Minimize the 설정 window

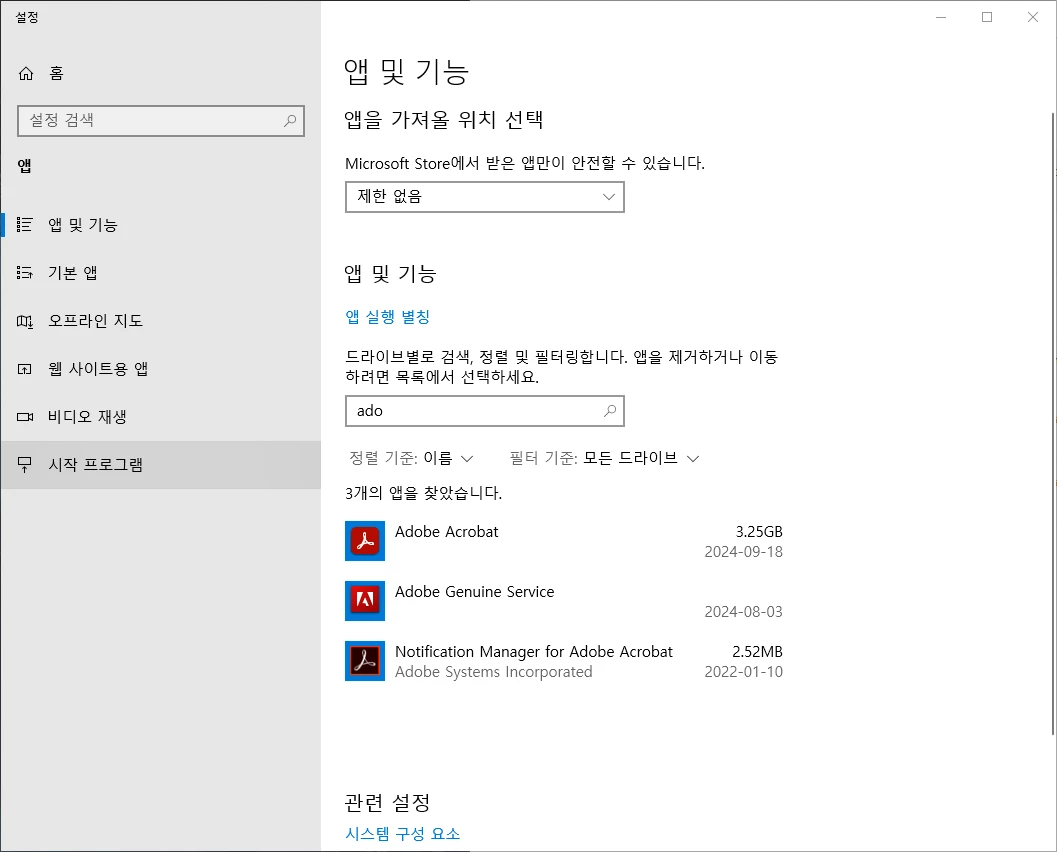click(x=941, y=18)
